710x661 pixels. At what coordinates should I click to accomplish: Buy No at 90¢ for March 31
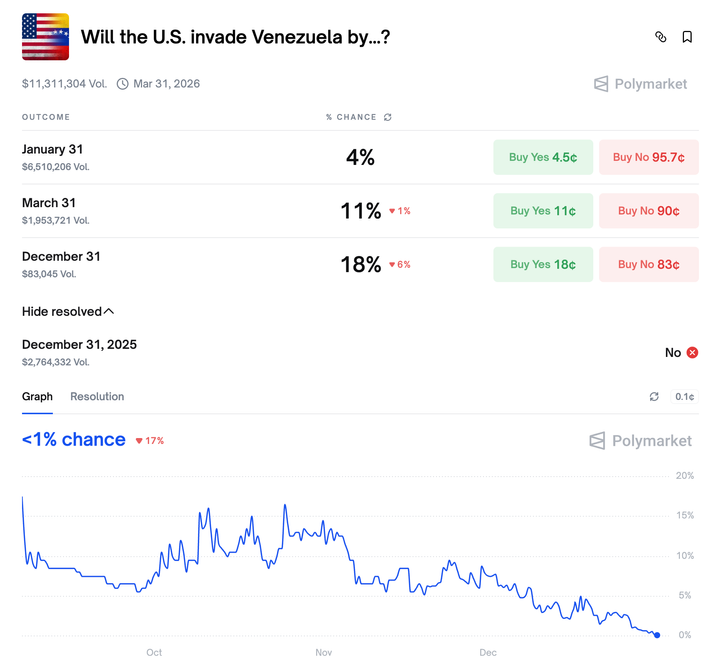648,211
